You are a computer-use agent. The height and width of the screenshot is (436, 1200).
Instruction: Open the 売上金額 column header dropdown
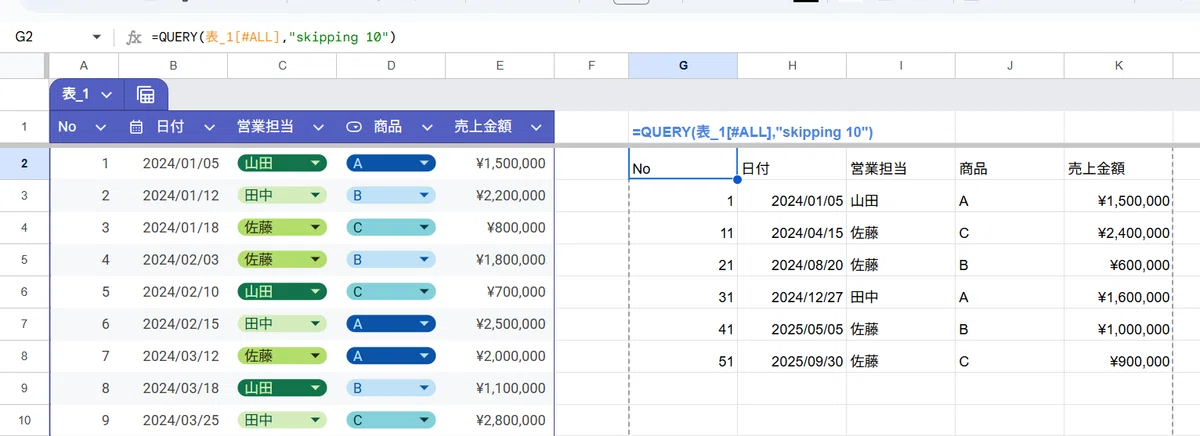pyautogui.click(x=536, y=127)
